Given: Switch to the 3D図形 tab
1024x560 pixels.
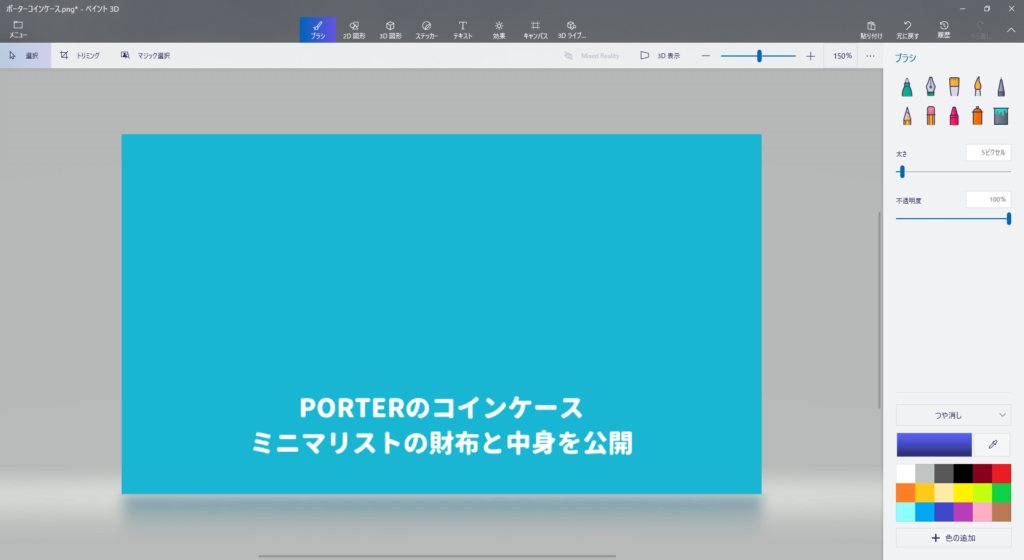Looking at the screenshot, I should point(390,30).
